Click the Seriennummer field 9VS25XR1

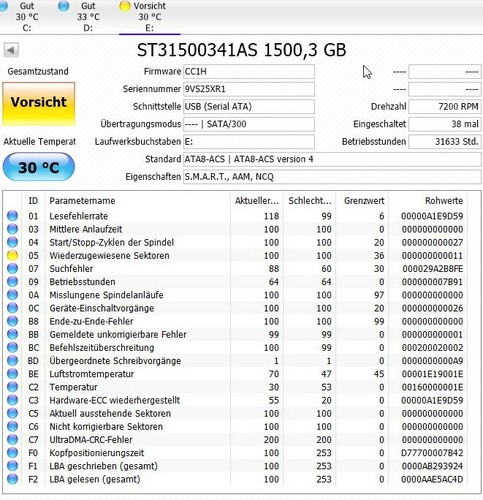(249, 89)
